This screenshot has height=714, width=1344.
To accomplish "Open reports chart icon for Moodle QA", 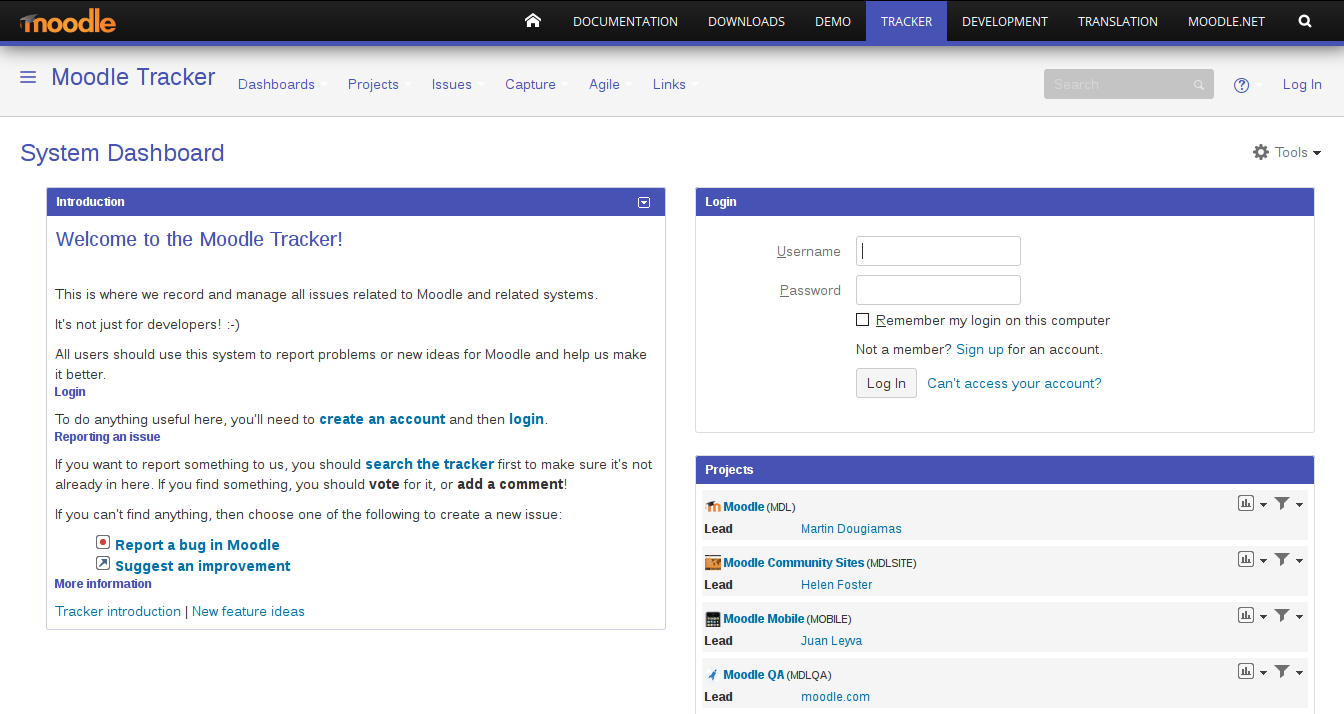I will point(1246,672).
